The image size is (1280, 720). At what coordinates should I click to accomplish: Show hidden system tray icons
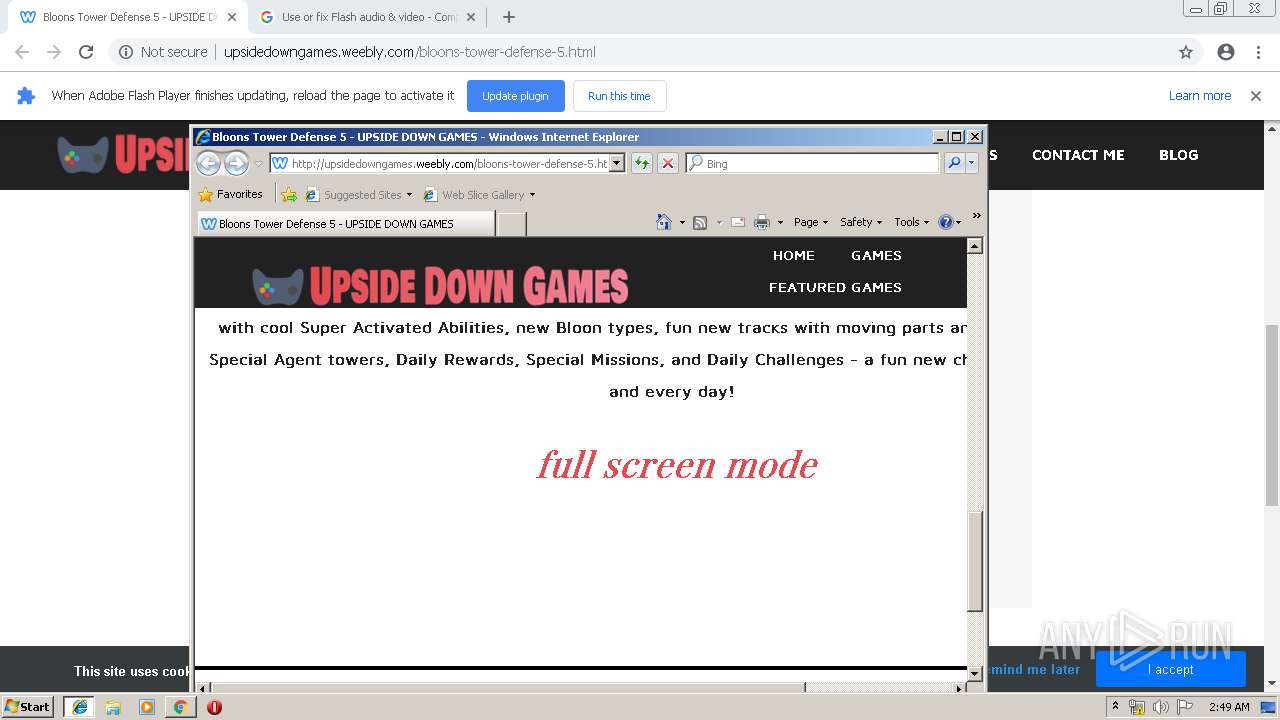[x=1115, y=707]
